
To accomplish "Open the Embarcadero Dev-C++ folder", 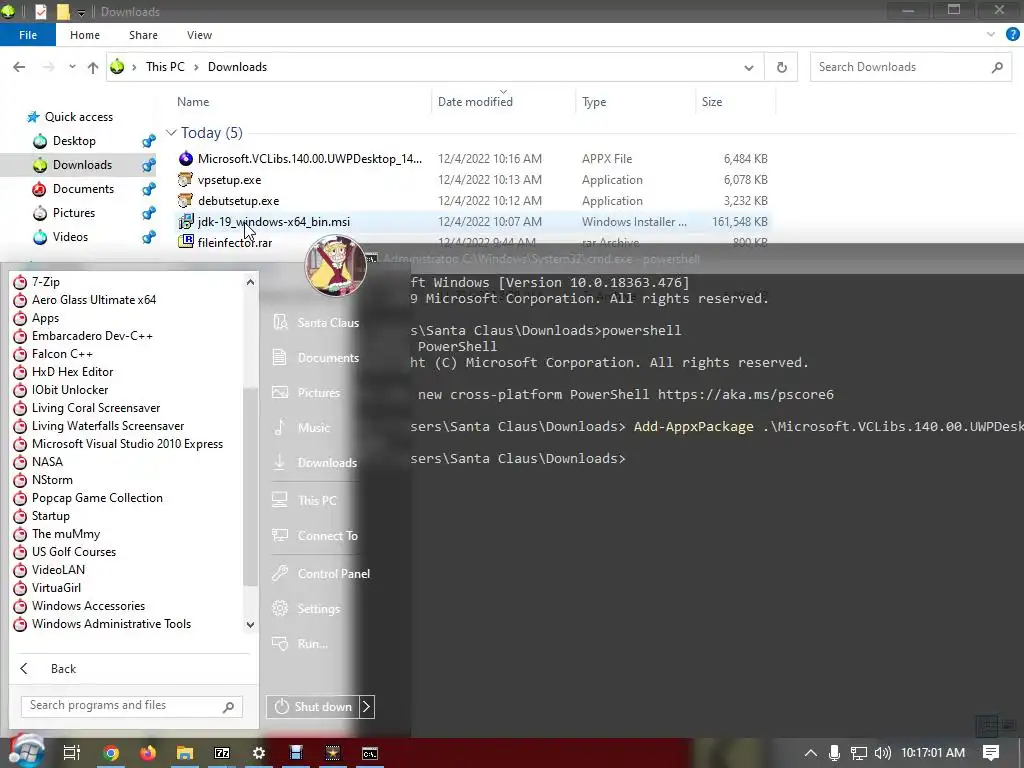I will (83, 336).
